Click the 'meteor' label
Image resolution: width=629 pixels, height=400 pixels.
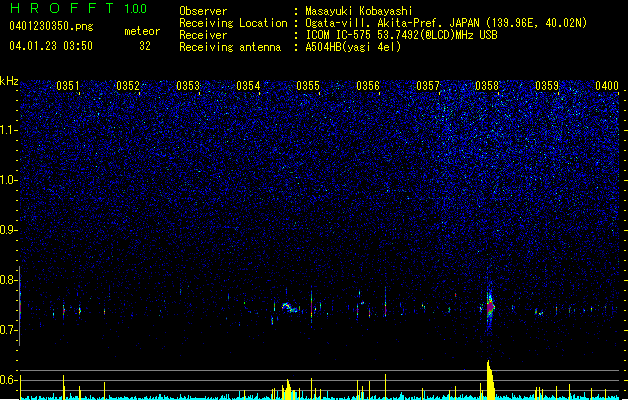pyautogui.click(x=142, y=31)
